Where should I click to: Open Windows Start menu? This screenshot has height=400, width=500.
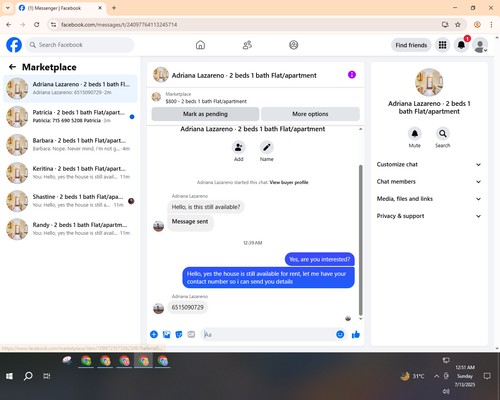point(9,376)
